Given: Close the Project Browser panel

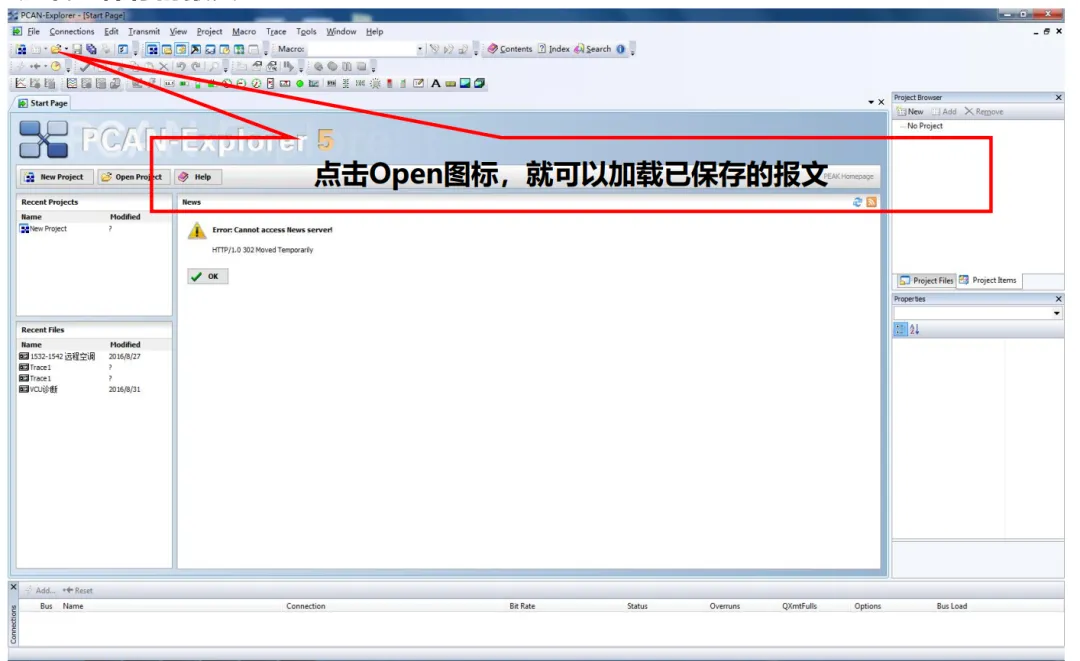Looking at the screenshot, I should click(x=1059, y=98).
